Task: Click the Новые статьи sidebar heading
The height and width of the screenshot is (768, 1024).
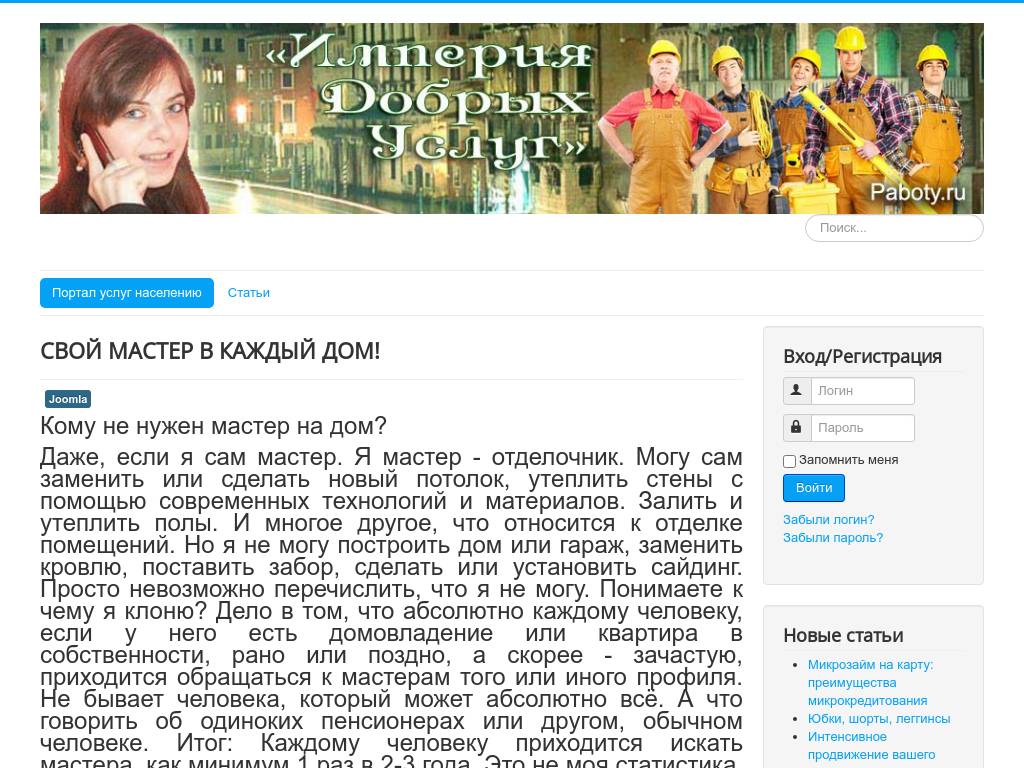Action: 842,635
